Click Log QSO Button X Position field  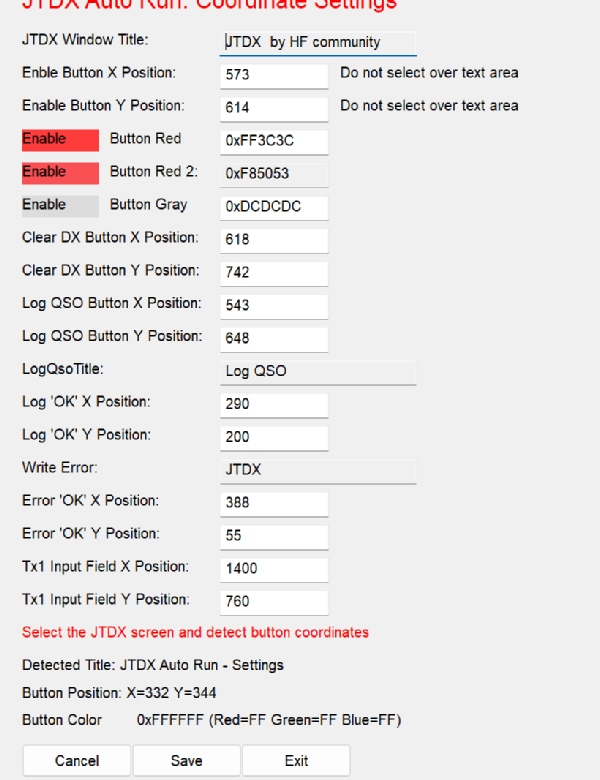click(x=274, y=305)
